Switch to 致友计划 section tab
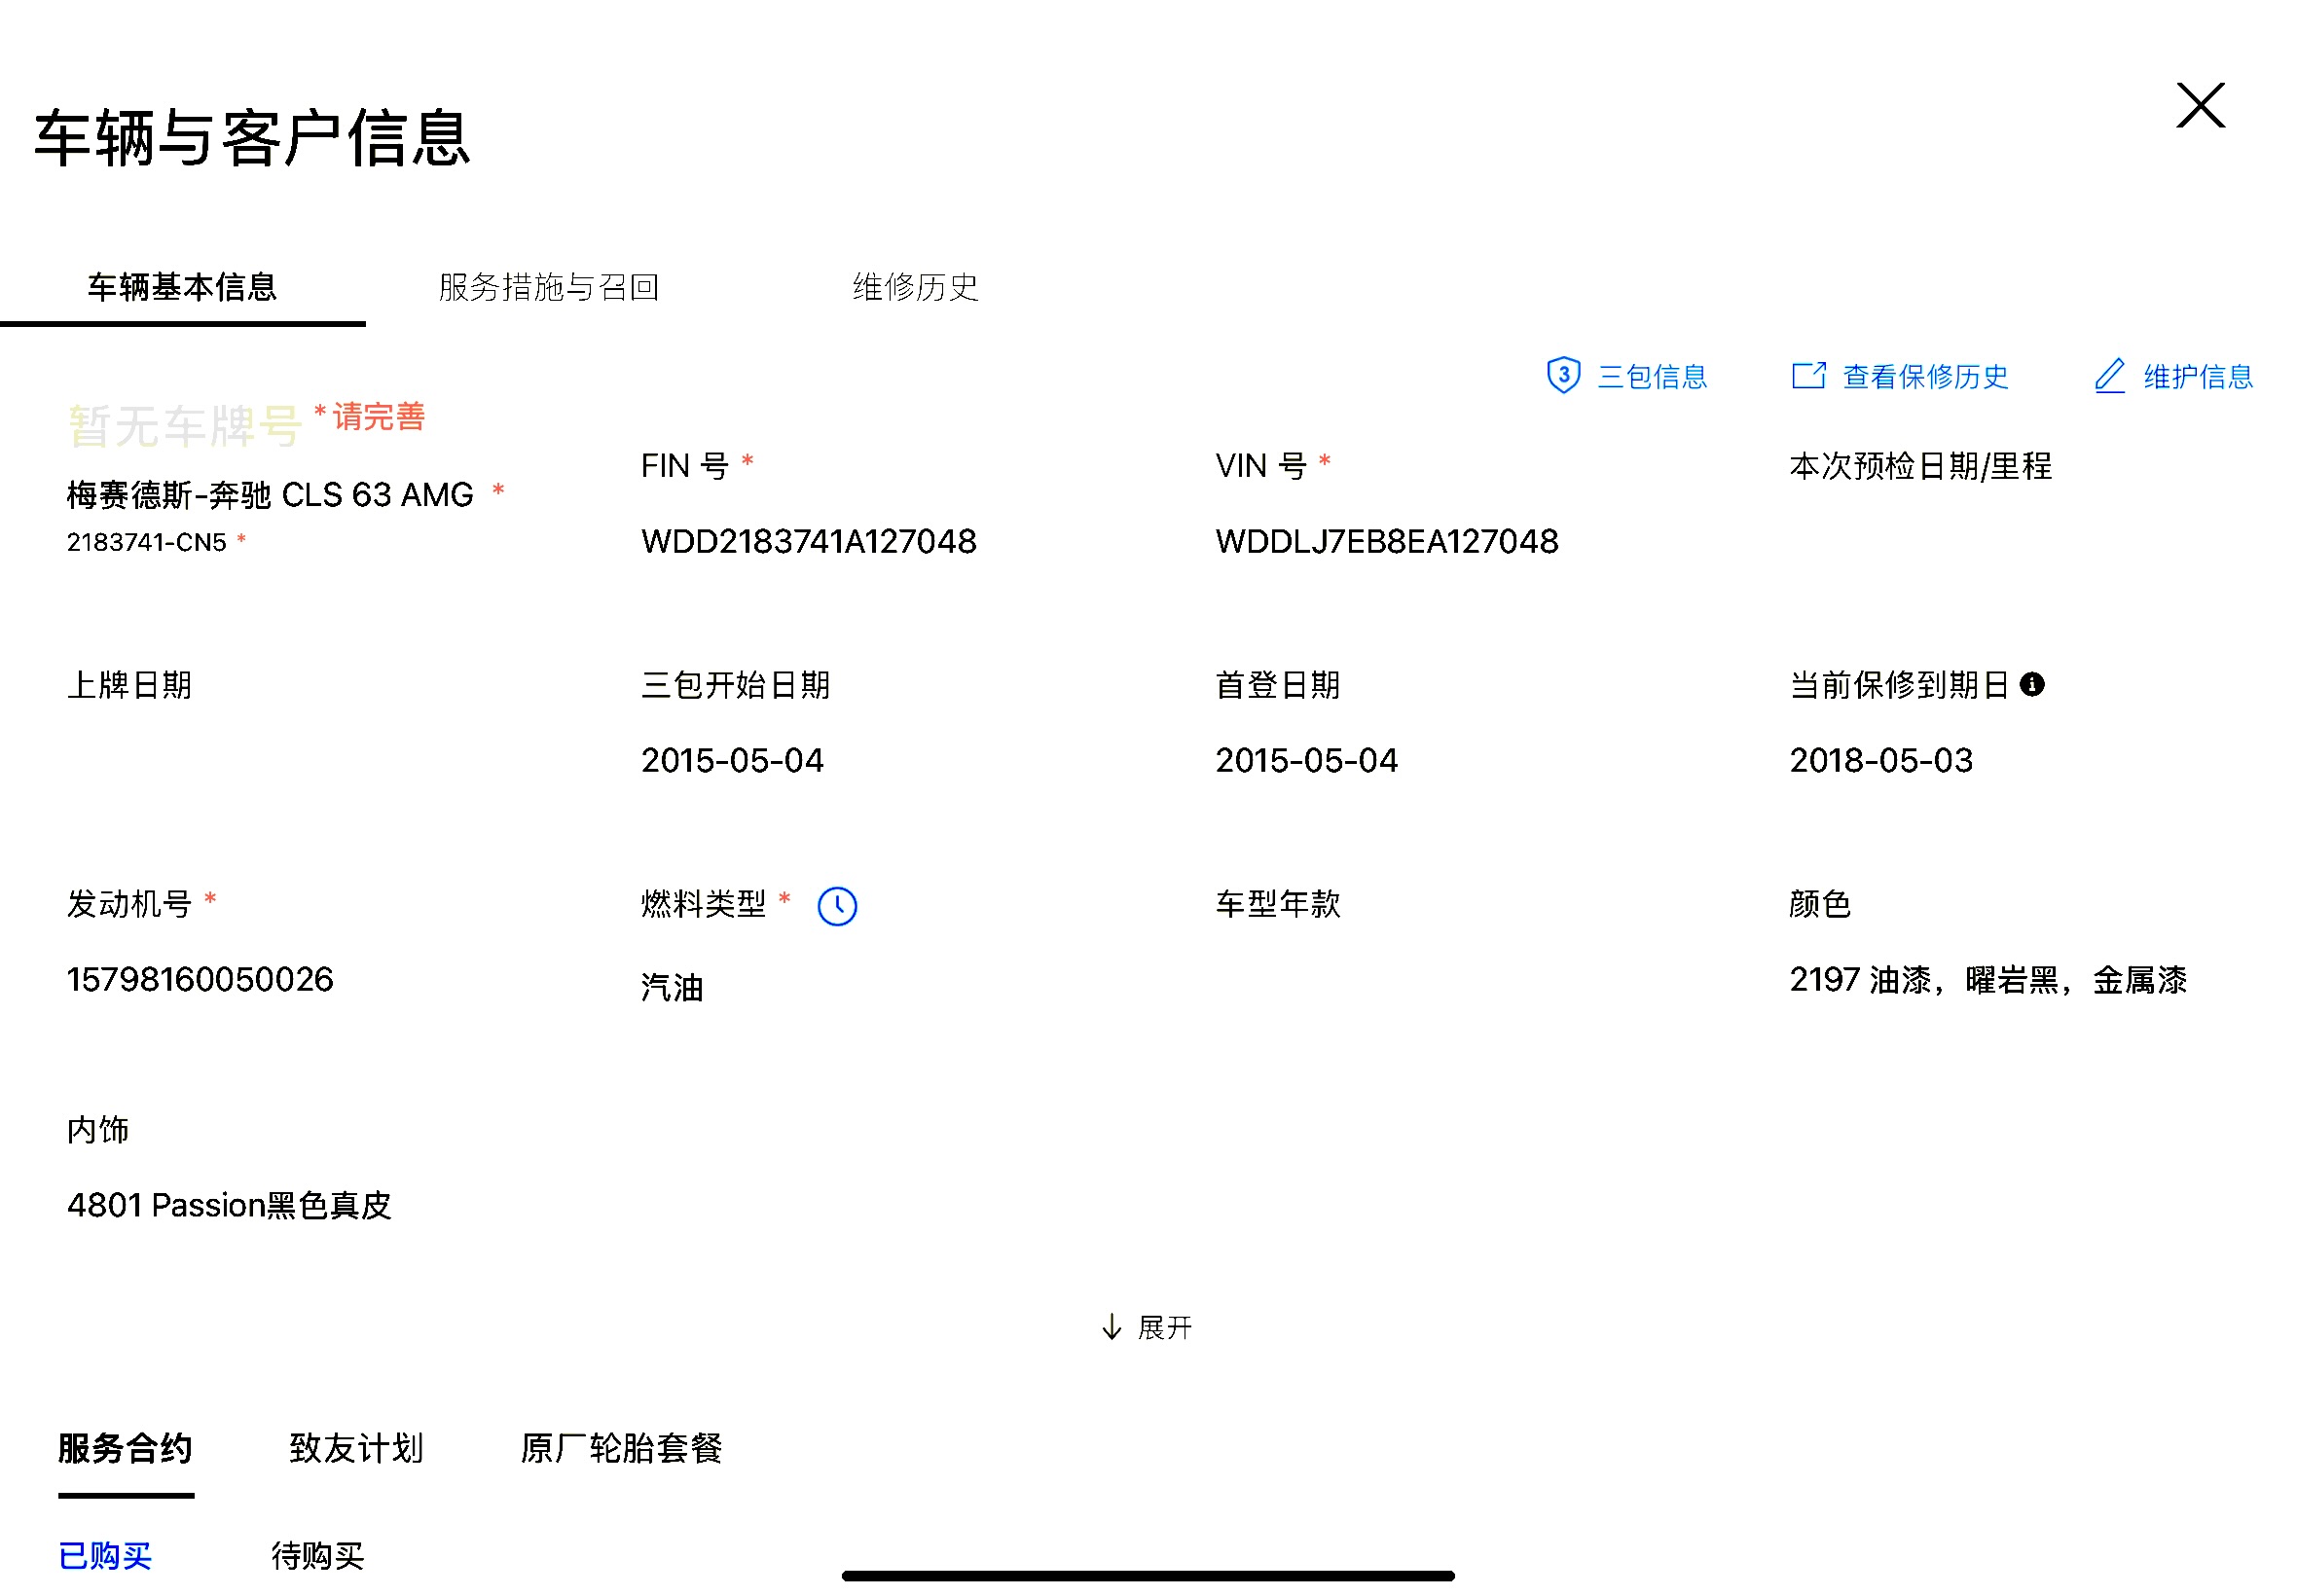Image resolution: width=2297 pixels, height=1596 pixels. (356, 1447)
